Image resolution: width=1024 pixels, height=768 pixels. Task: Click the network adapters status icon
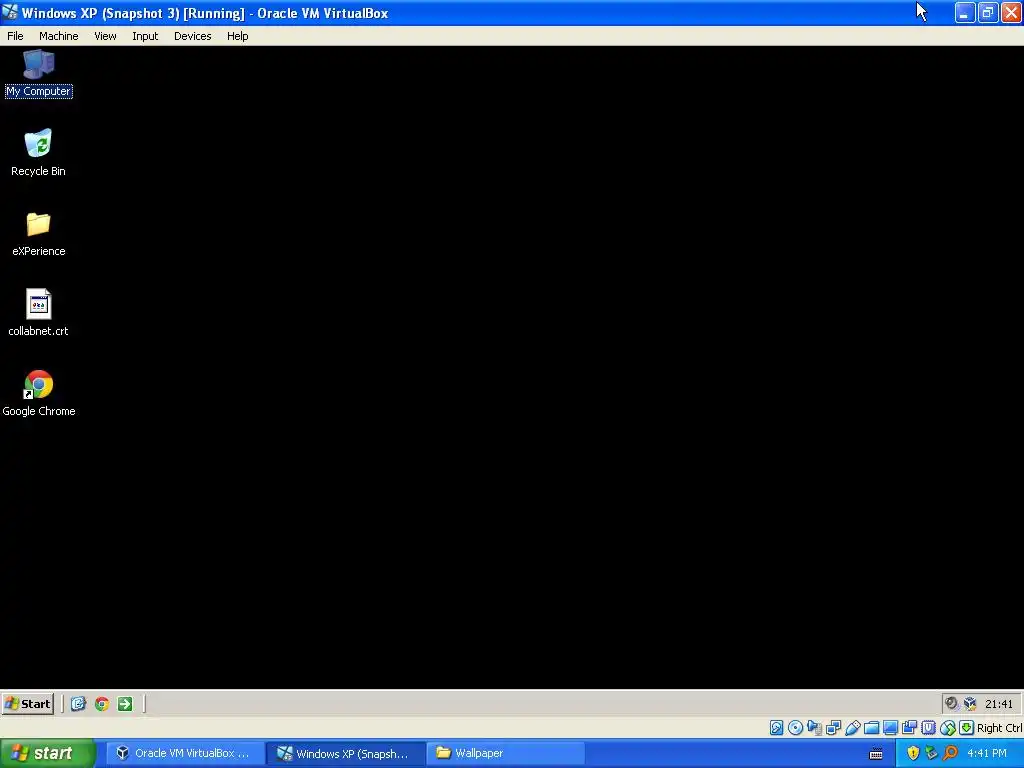(x=833, y=728)
